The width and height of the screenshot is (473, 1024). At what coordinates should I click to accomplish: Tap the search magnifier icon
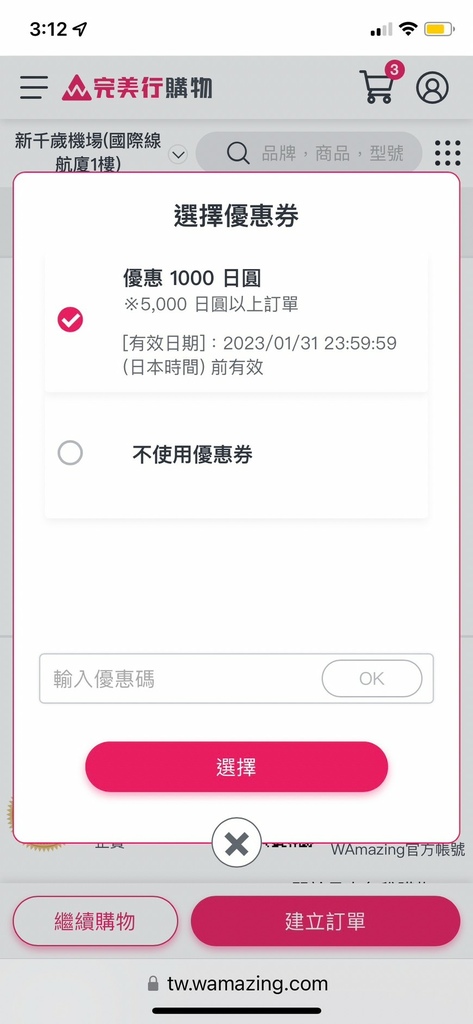(x=238, y=153)
